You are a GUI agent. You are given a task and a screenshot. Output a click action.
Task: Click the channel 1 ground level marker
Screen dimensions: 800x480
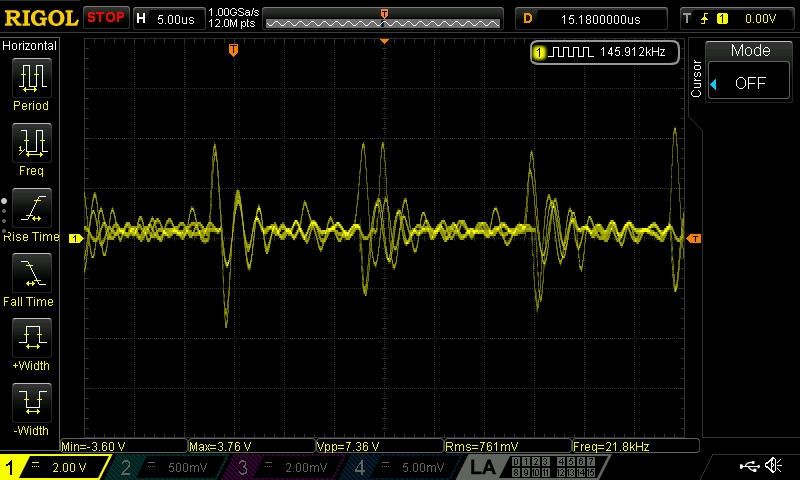(76, 238)
